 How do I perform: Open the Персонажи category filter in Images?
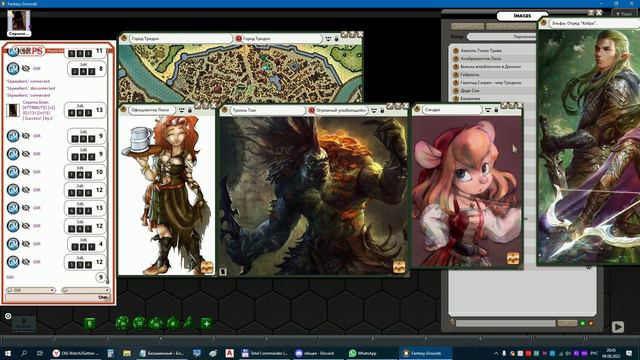[x=502, y=36]
